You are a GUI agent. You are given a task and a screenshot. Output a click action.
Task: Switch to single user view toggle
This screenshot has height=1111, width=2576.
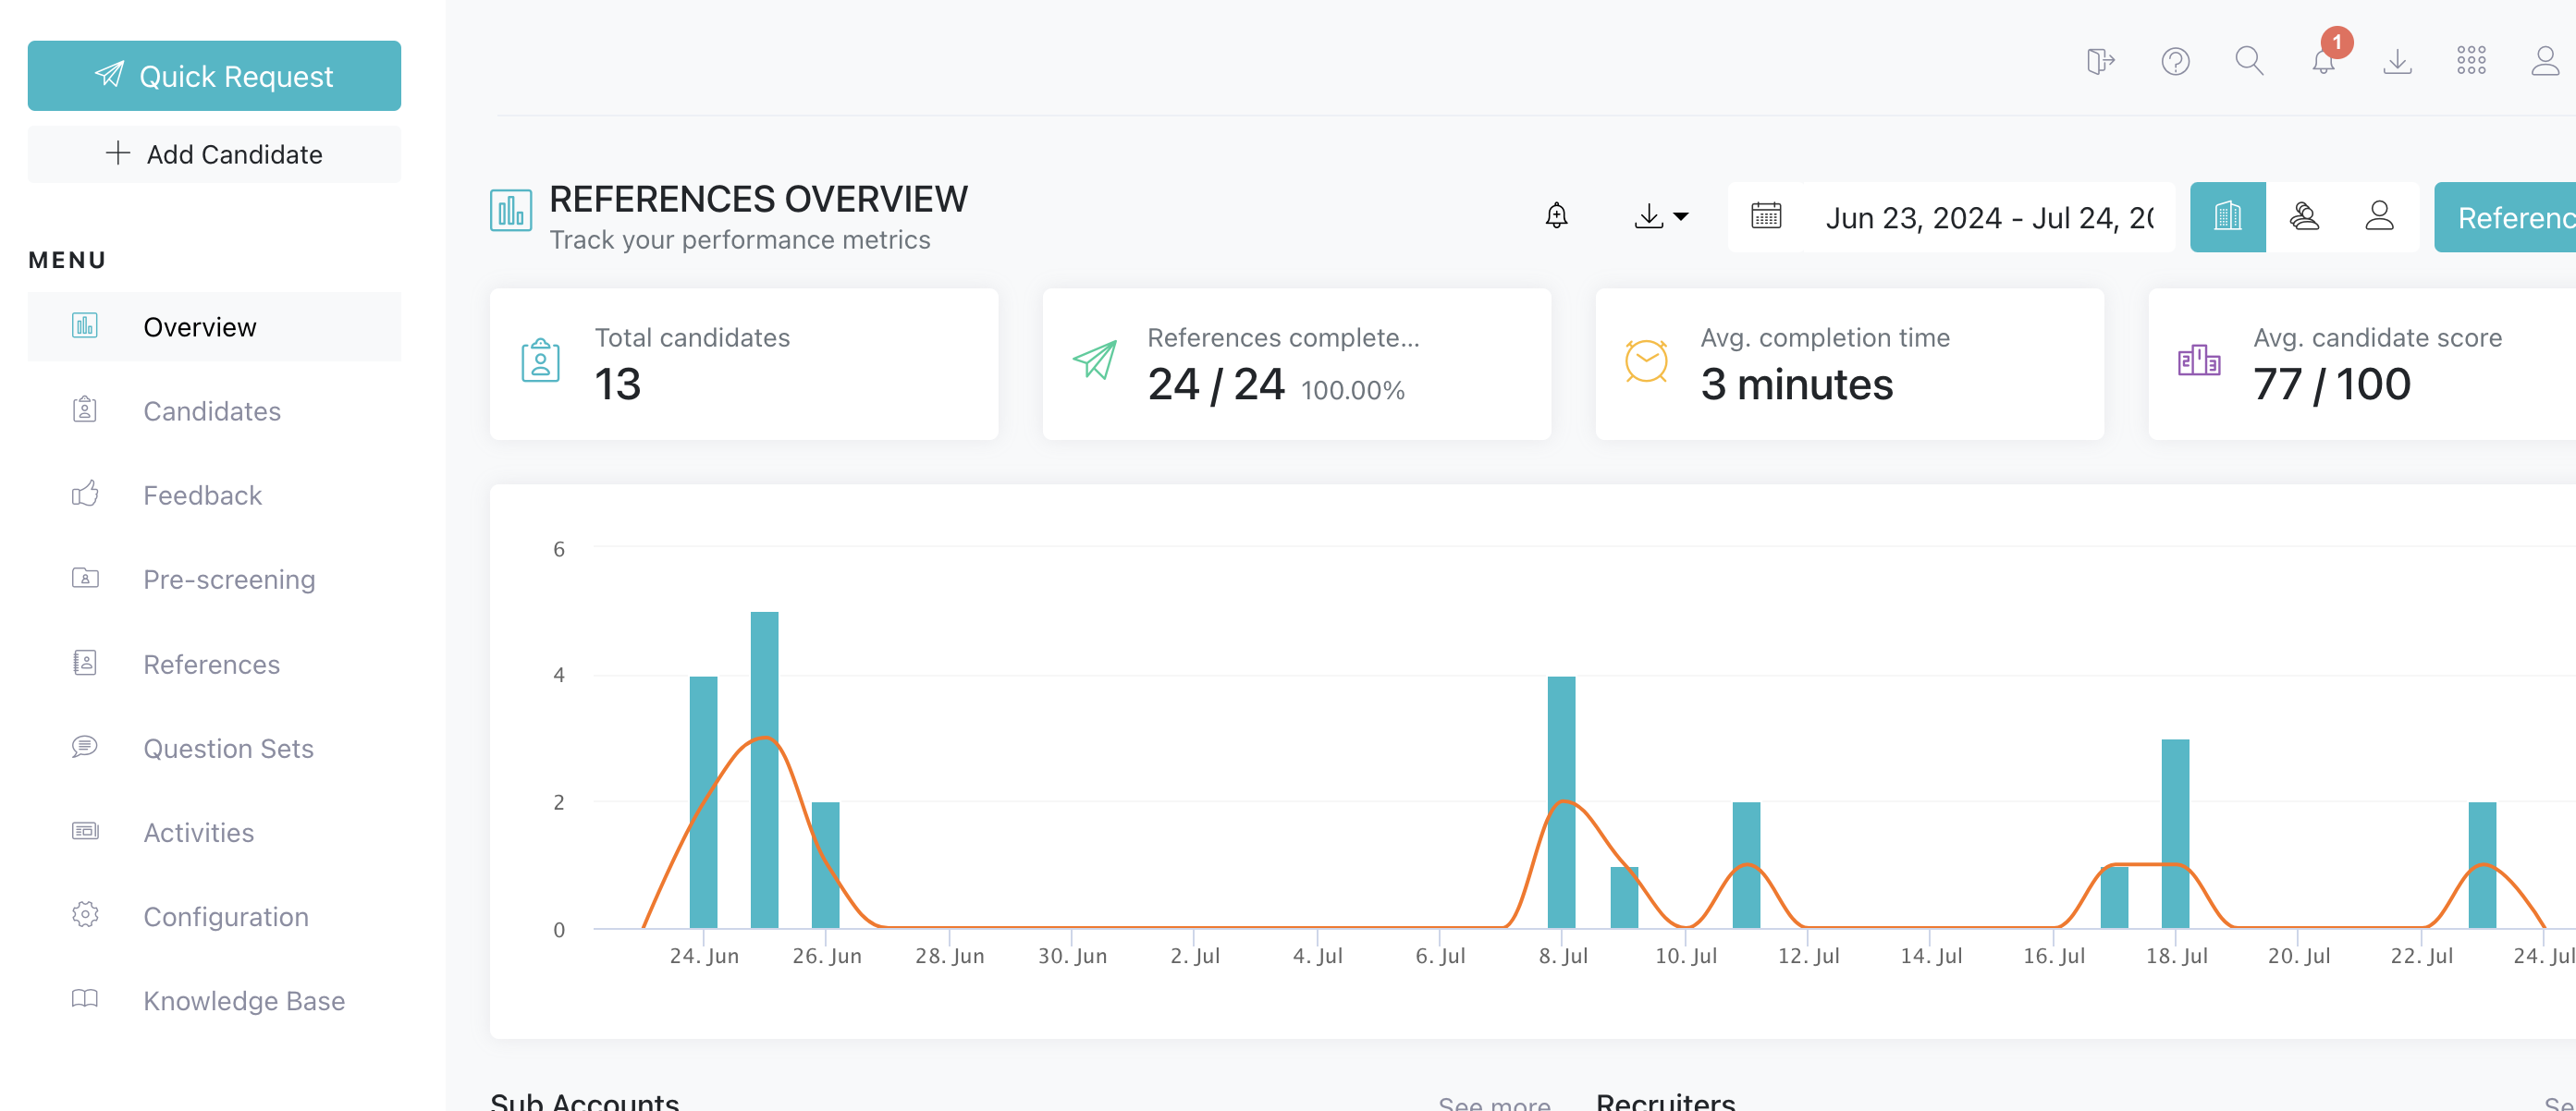click(2379, 216)
